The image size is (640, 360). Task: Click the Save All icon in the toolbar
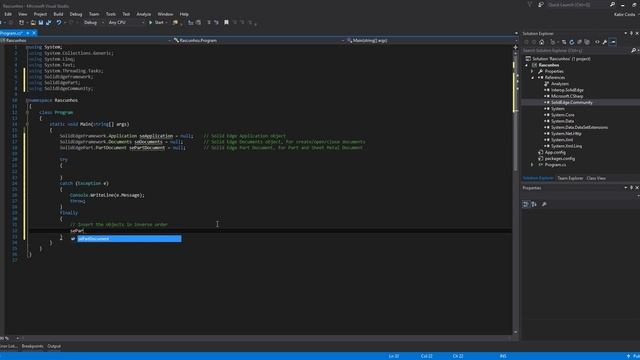pos(48,22)
